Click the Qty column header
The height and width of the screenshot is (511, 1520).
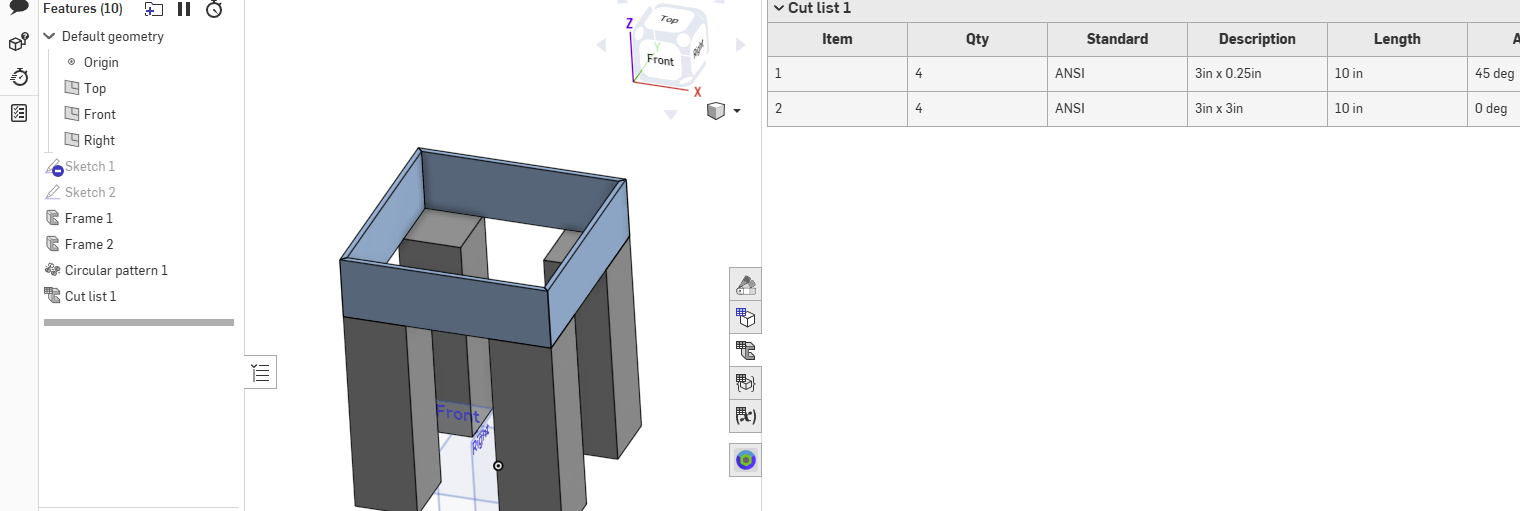tap(977, 39)
